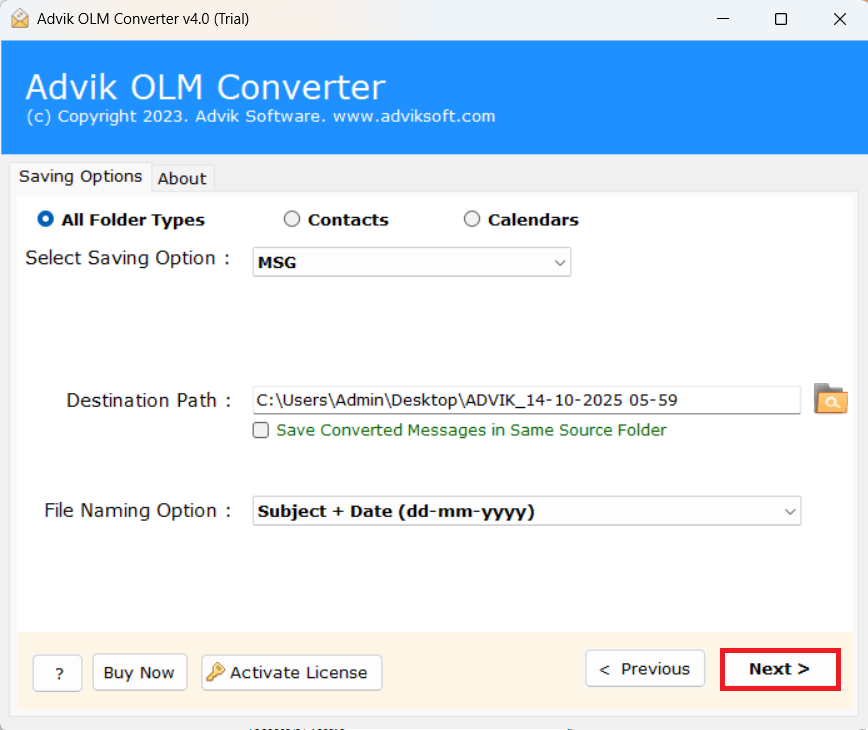Screen dimensions: 868x730
Task: Enable Save Converted Messages in Same Source Folder
Action: click(x=261, y=430)
